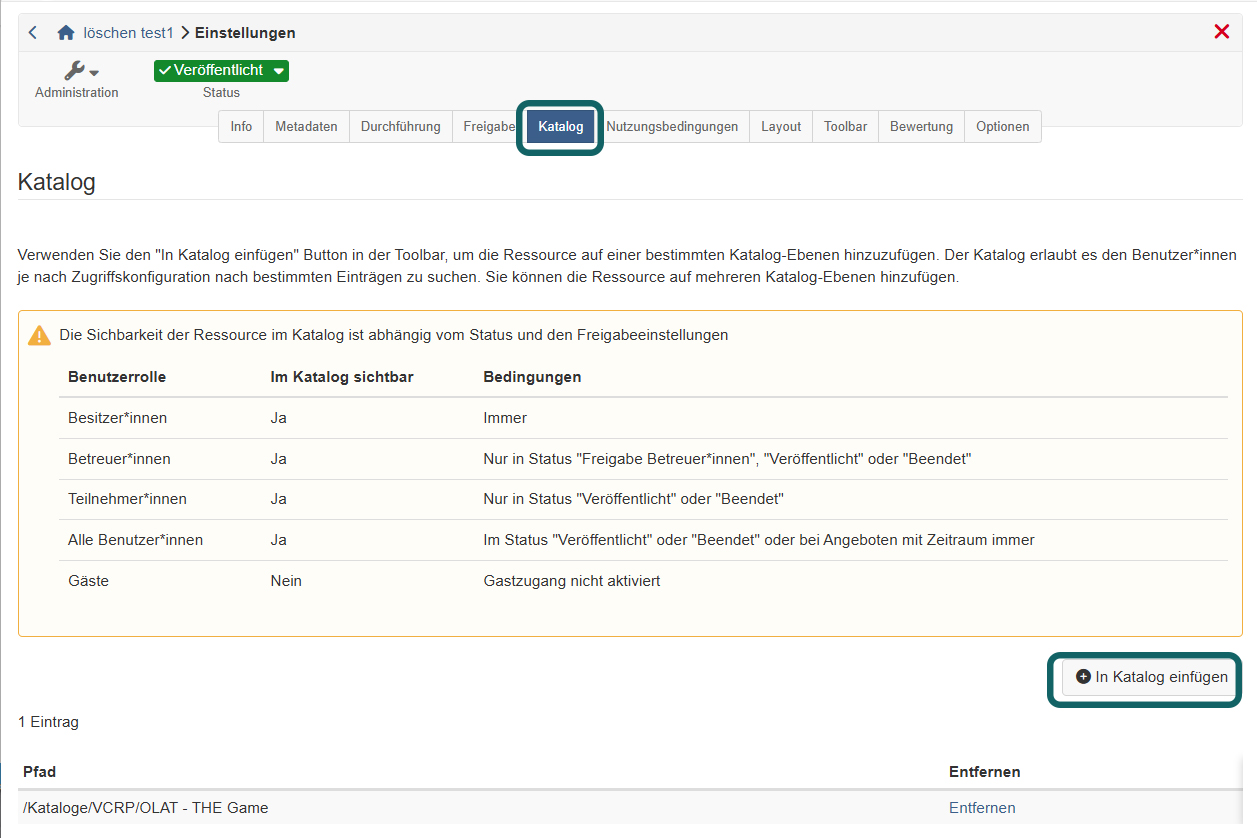Click Nein in the Gäste row
The height and width of the screenshot is (838, 1257).
pos(286,581)
